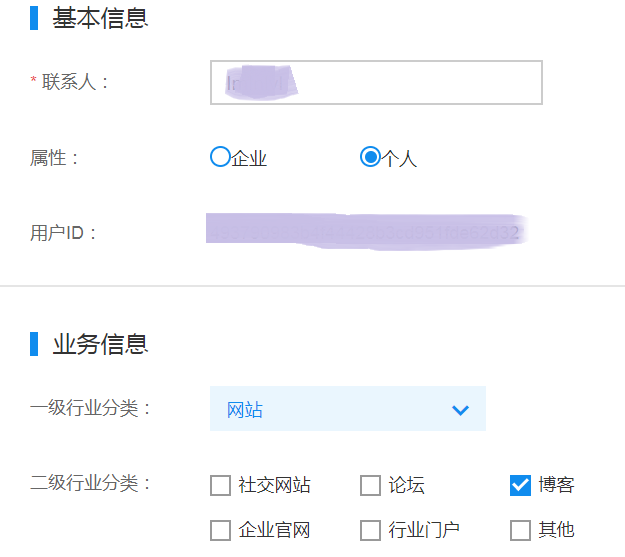
Task: Click the 博客 label text
Action: [556, 485]
